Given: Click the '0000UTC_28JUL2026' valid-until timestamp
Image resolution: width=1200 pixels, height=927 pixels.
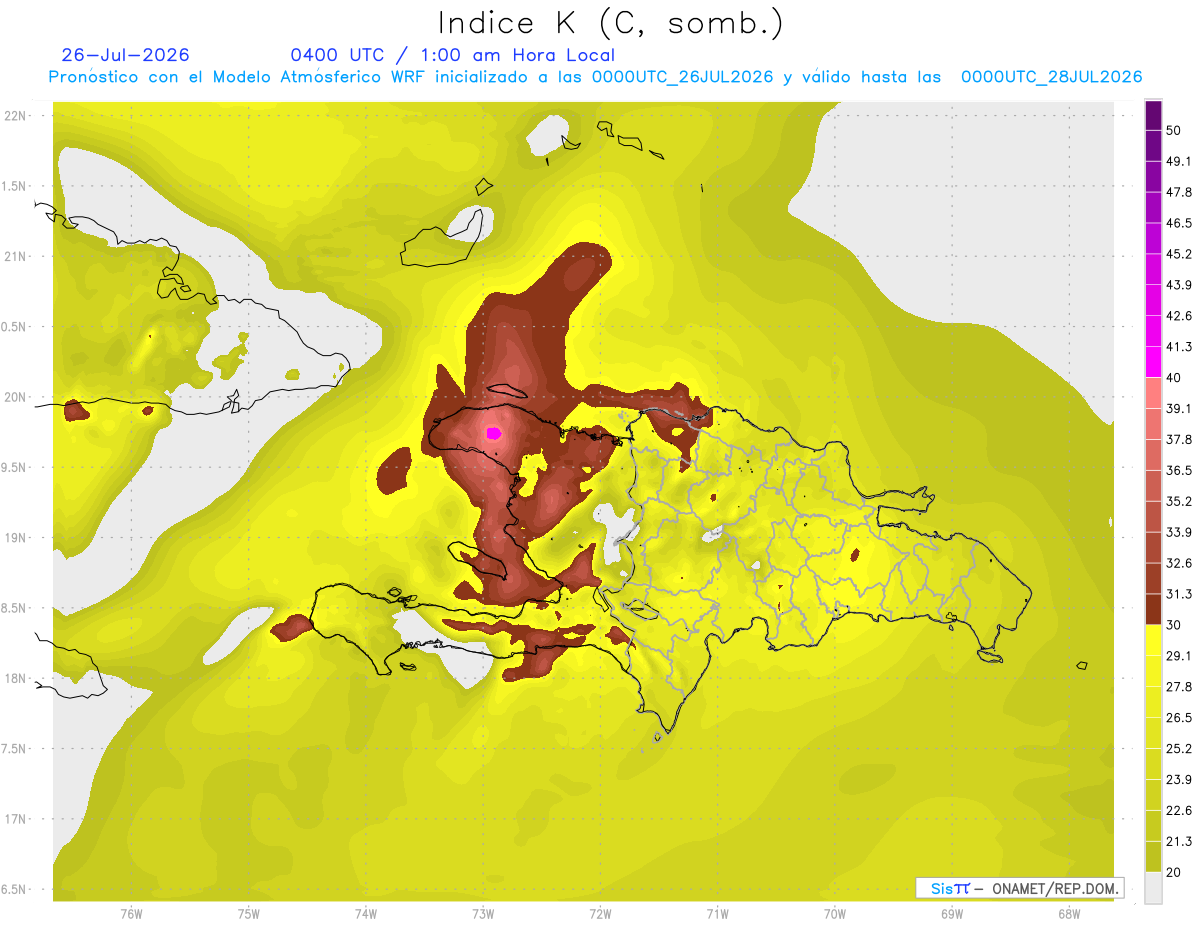Looking at the screenshot, I should [x=1051, y=77].
